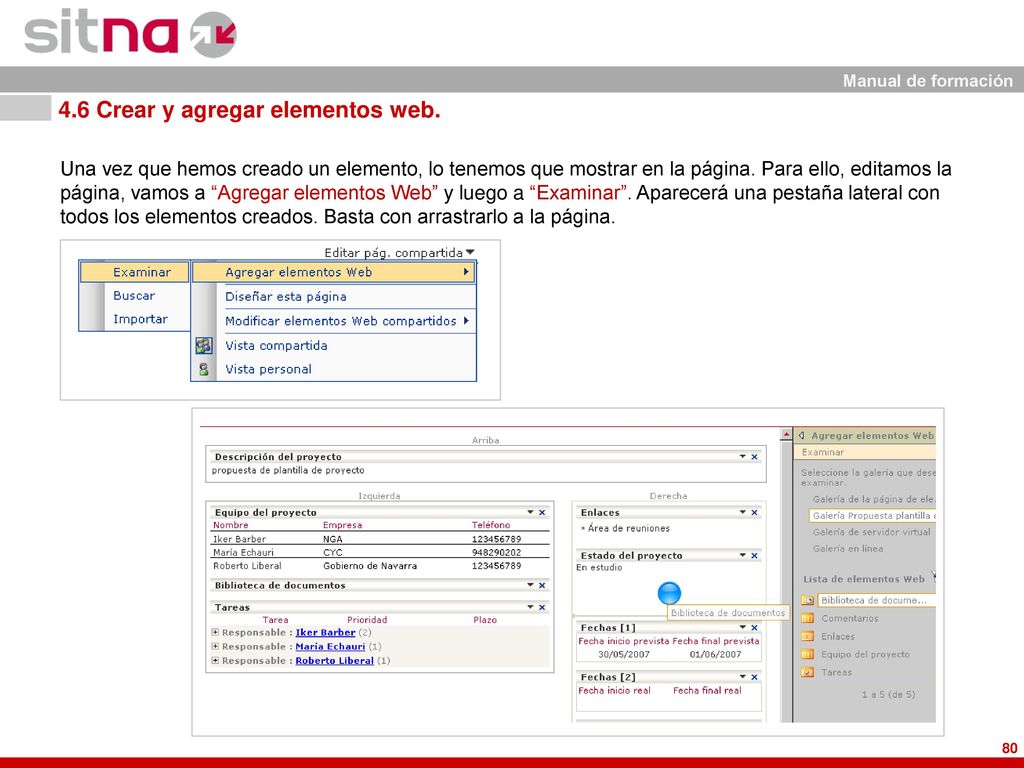Click the Vista compartida icon
Screen dimensions: 1024x768
click(x=204, y=345)
